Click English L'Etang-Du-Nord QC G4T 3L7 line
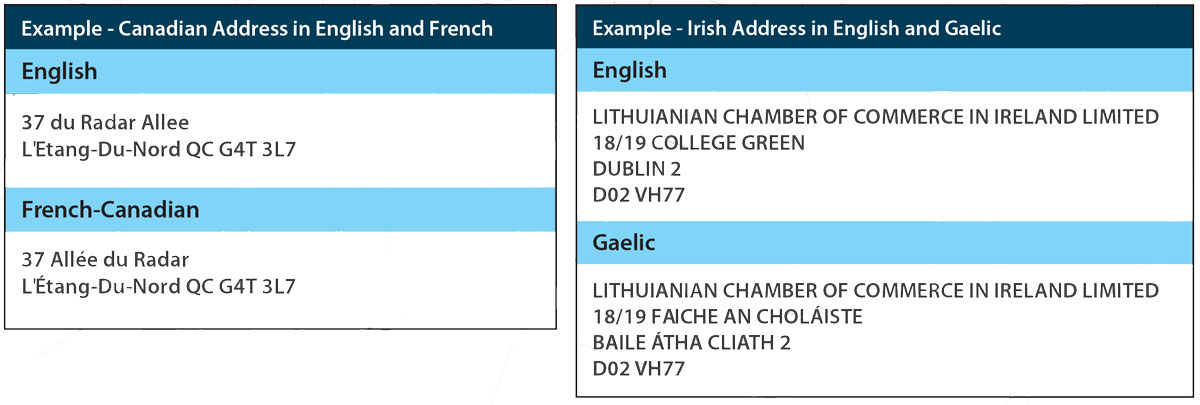The image size is (1200, 405). pyautogui.click(x=158, y=150)
